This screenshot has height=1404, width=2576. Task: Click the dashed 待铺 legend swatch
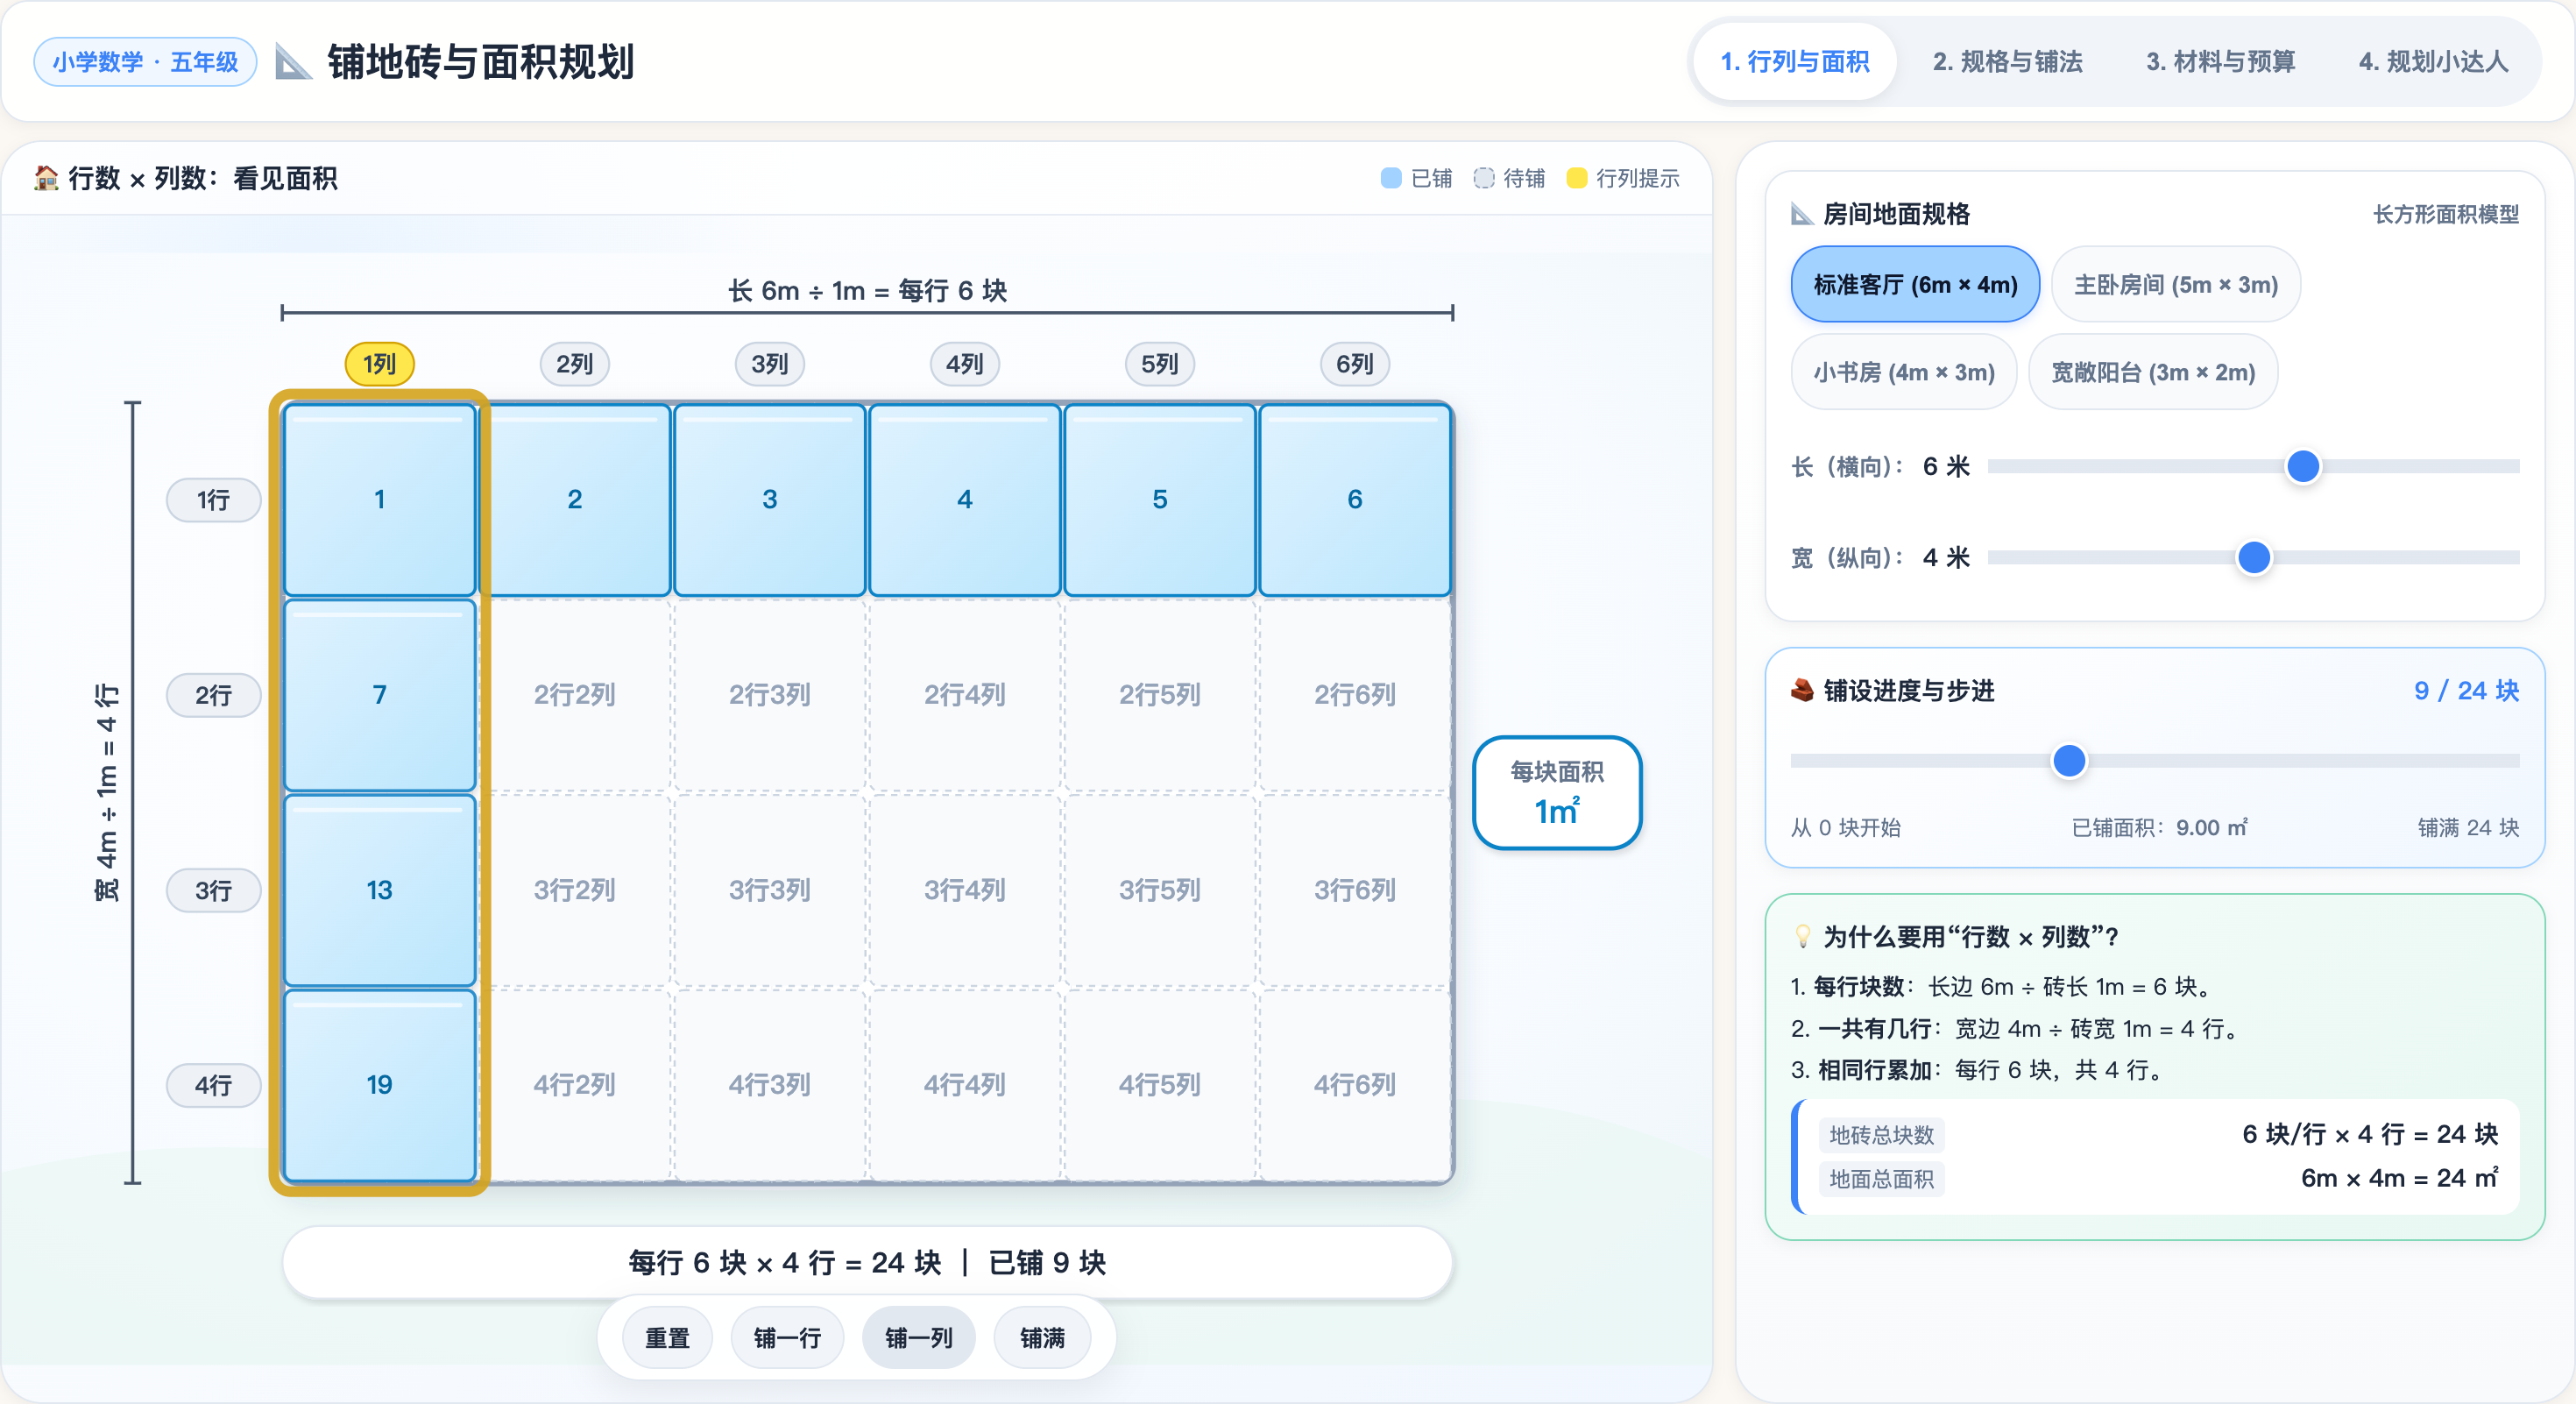coord(1484,178)
